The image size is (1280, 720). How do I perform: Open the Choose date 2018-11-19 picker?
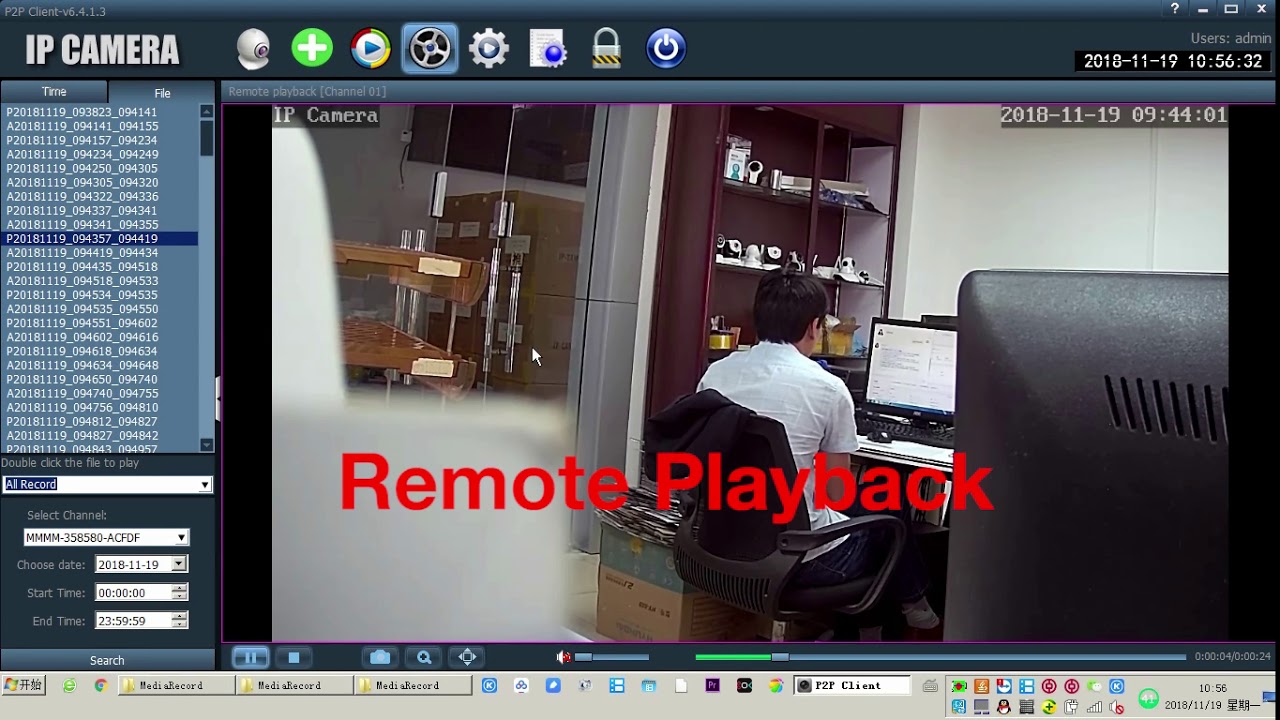coord(141,564)
